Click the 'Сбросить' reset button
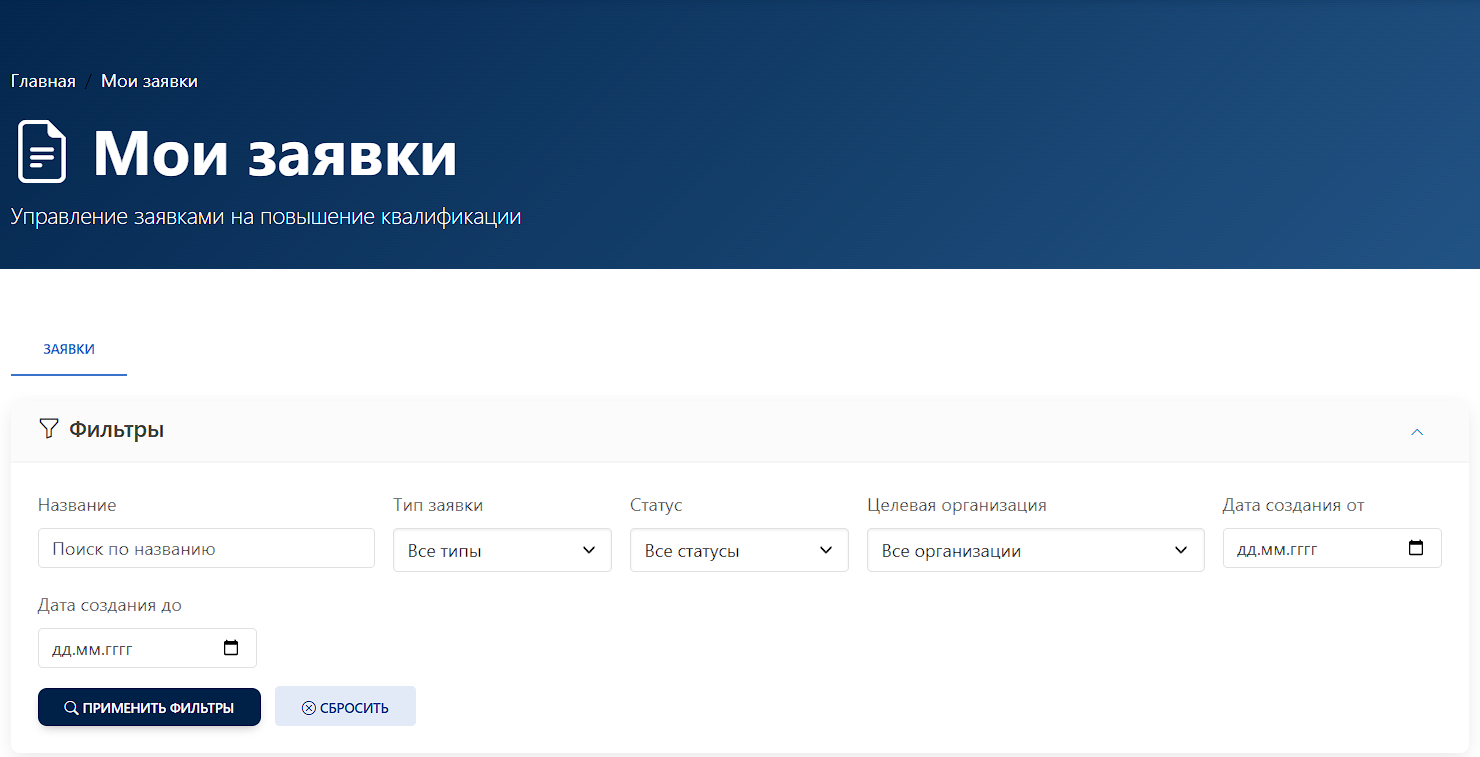Image resolution: width=1480 pixels, height=757 pixels. (x=345, y=707)
